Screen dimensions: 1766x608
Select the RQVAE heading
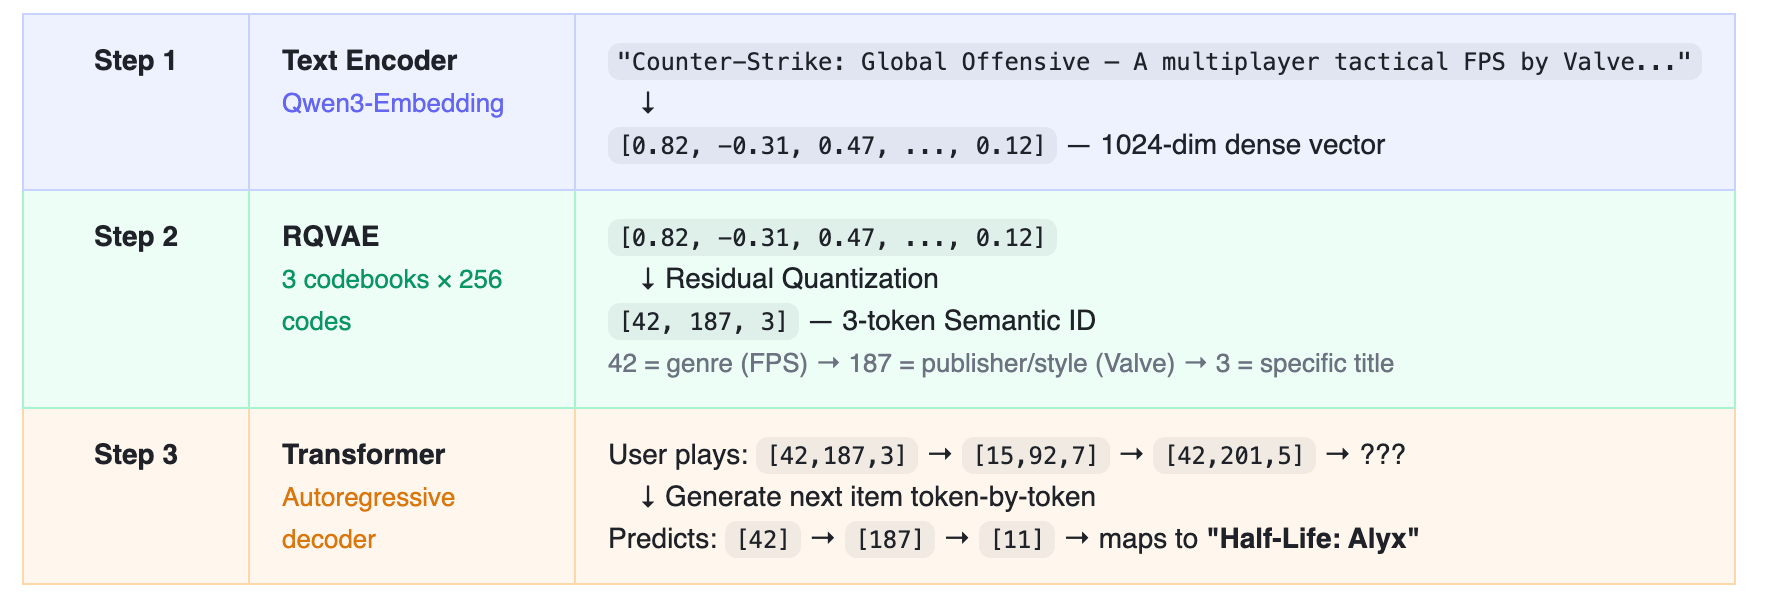tap(330, 237)
